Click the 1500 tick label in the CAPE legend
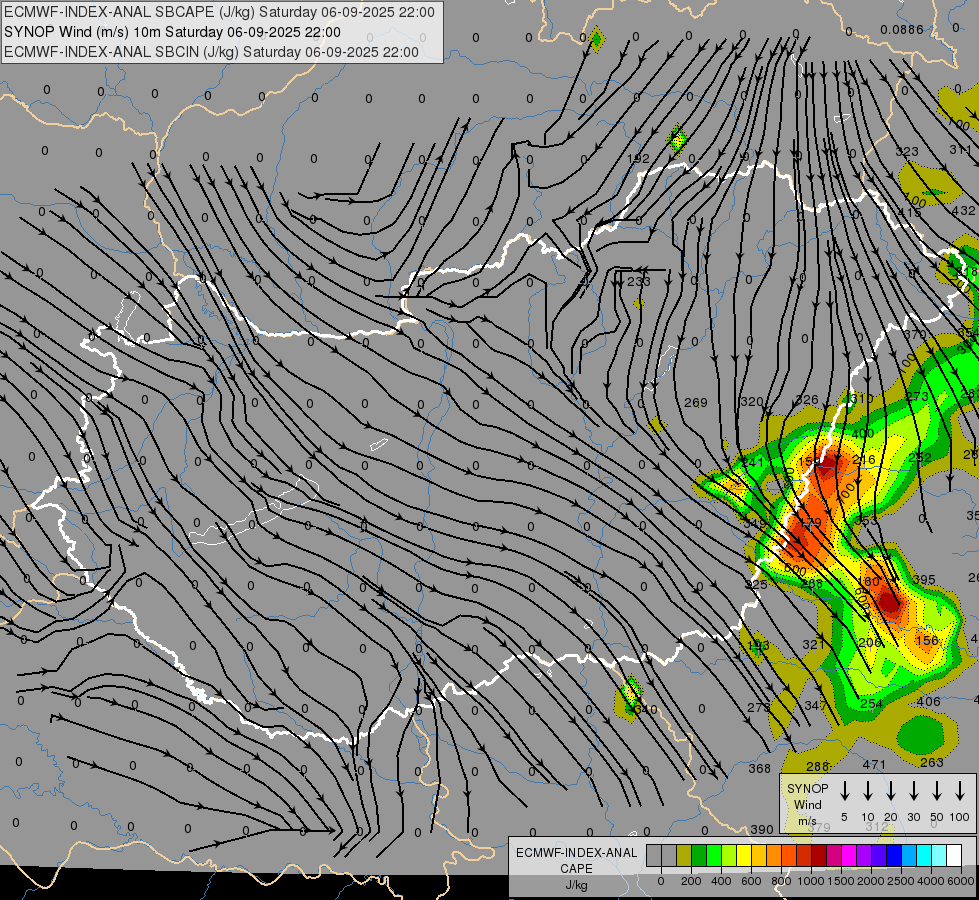Viewport: 979px width, 900px height. [x=841, y=881]
